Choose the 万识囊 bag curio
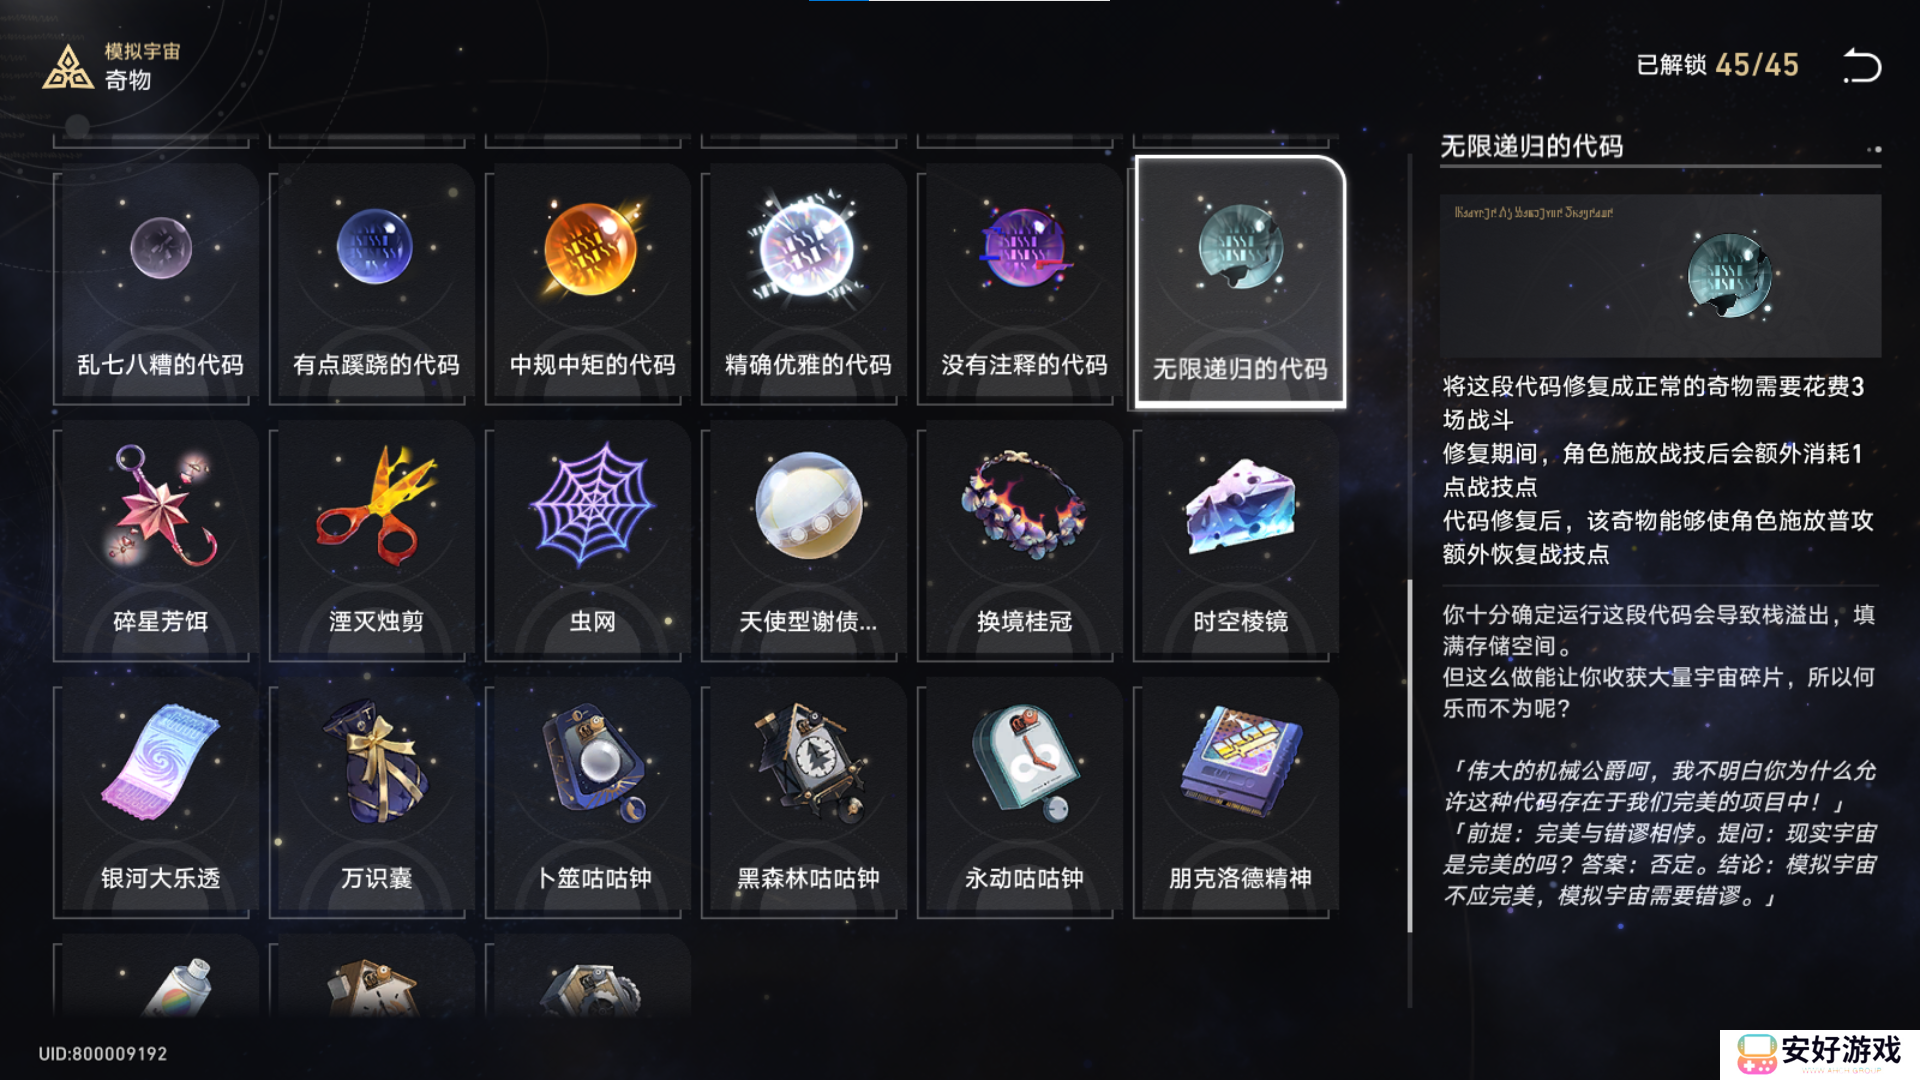This screenshot has width=1920, height=1080. coord(376,798)
